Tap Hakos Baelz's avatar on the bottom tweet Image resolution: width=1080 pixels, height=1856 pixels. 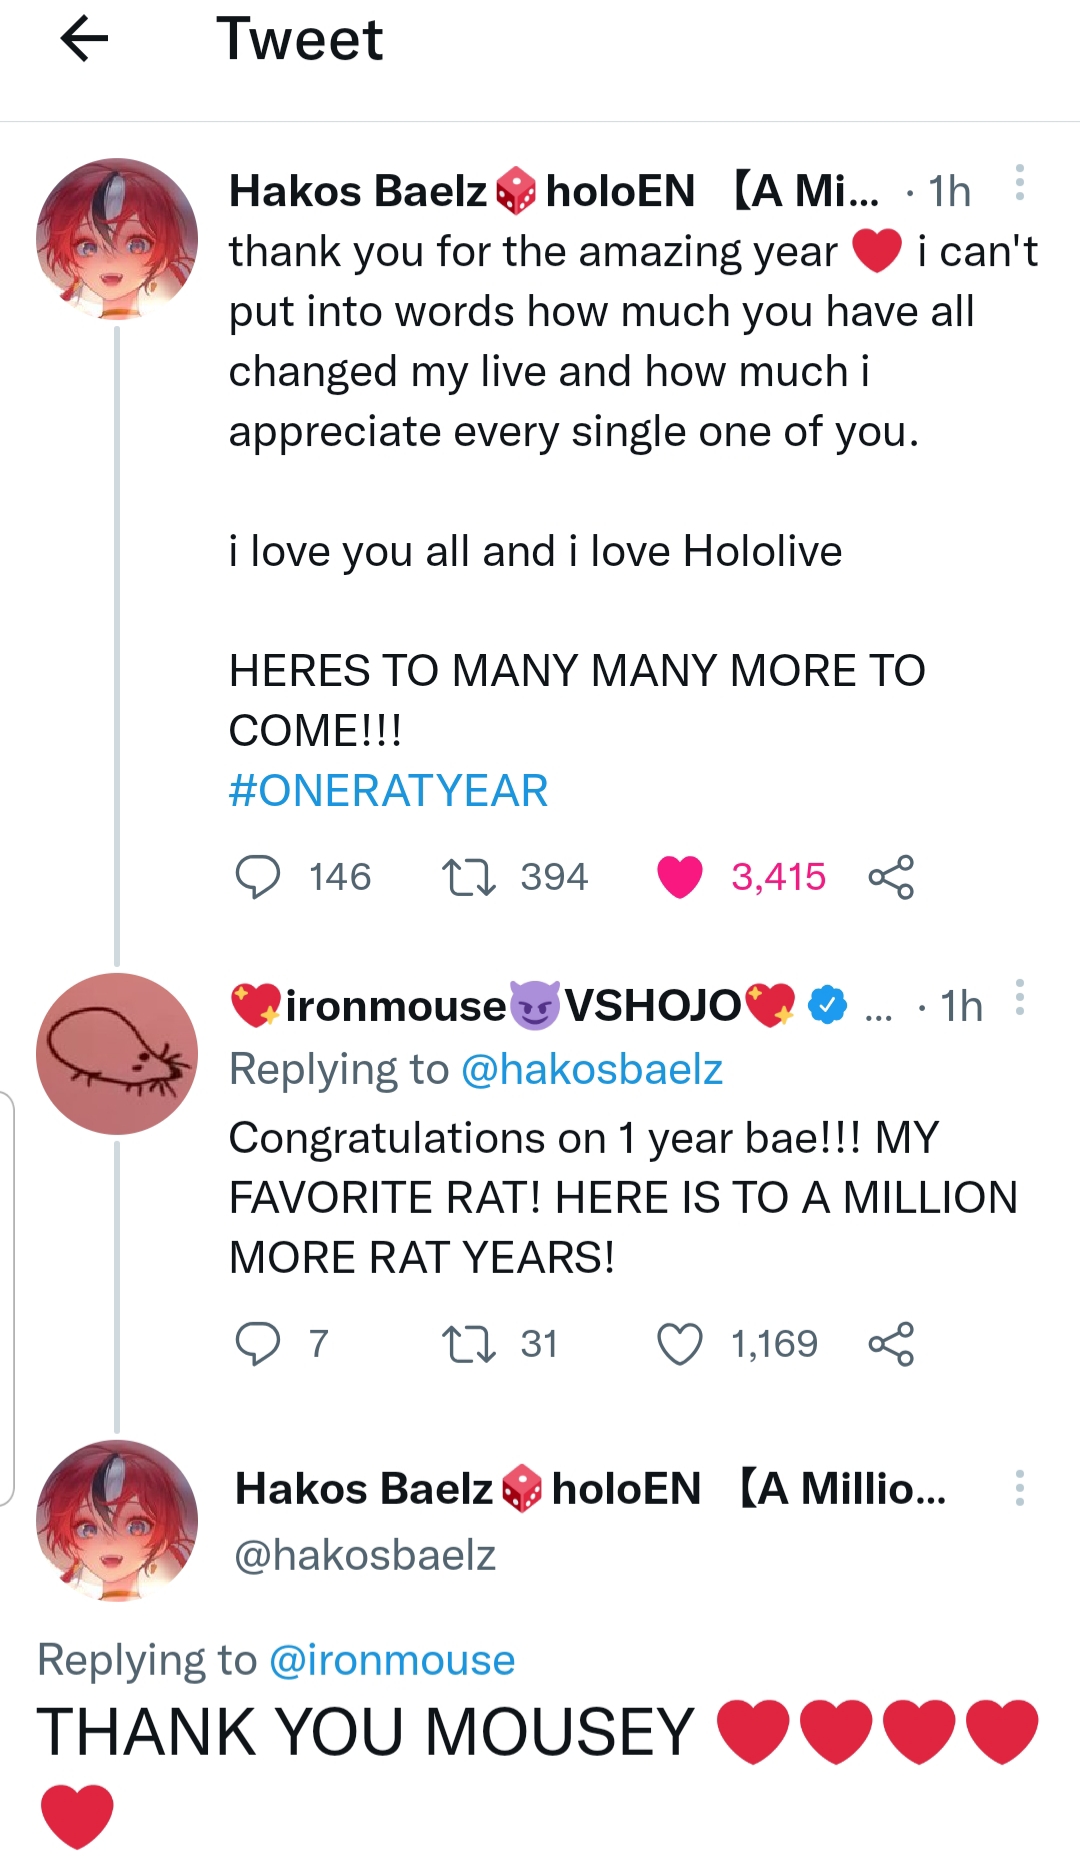[117, 1521]
